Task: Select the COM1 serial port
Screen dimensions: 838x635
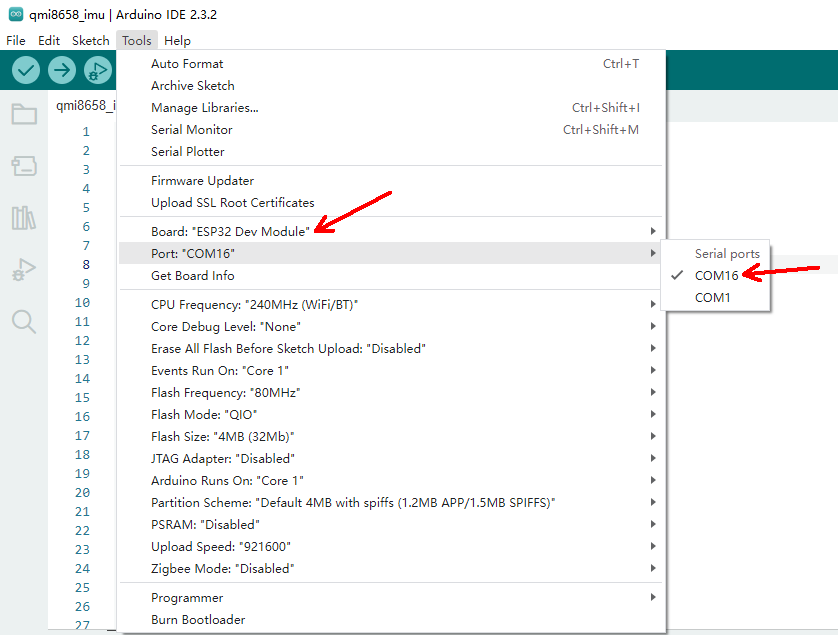Action: 713,297
